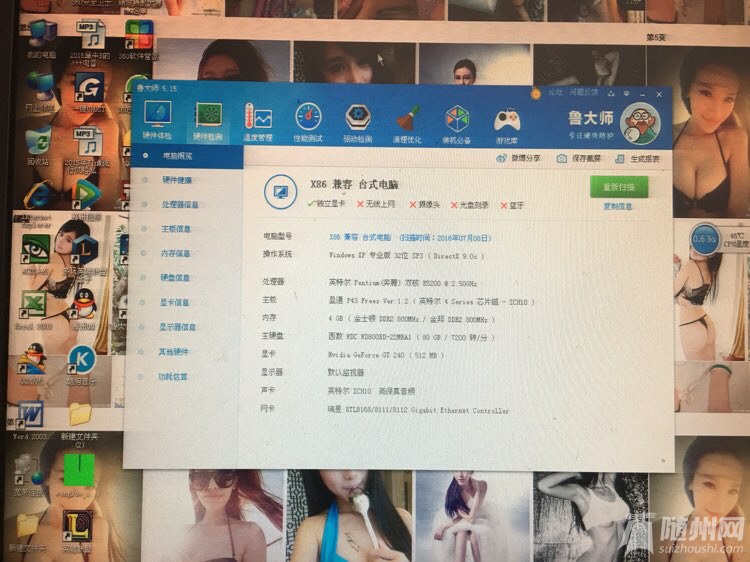Click the round monitor icon beside X86 title
Viewport: 750px width, 562px height.
[280, 192]
